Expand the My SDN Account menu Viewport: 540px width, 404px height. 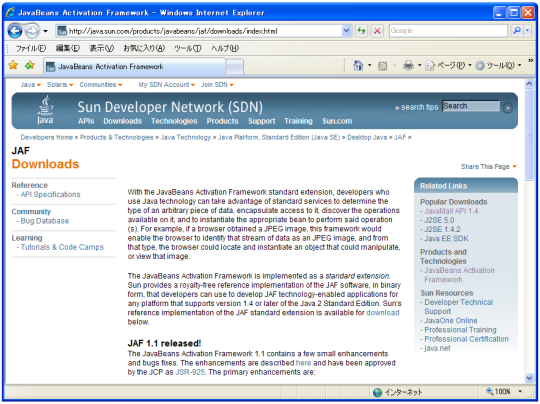tap(167, 85)
